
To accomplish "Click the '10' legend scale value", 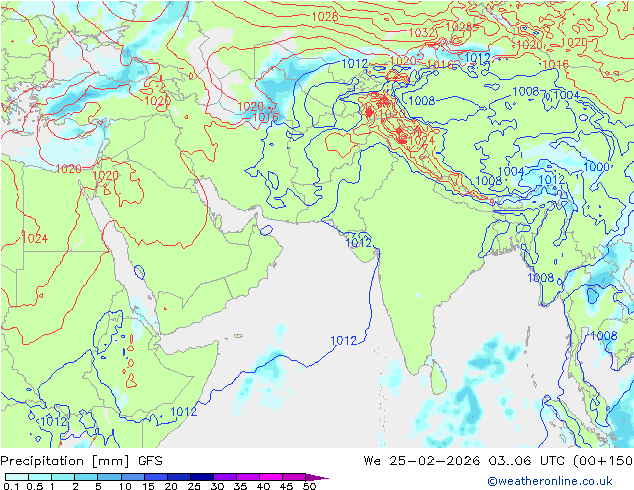I will point(125,486).
